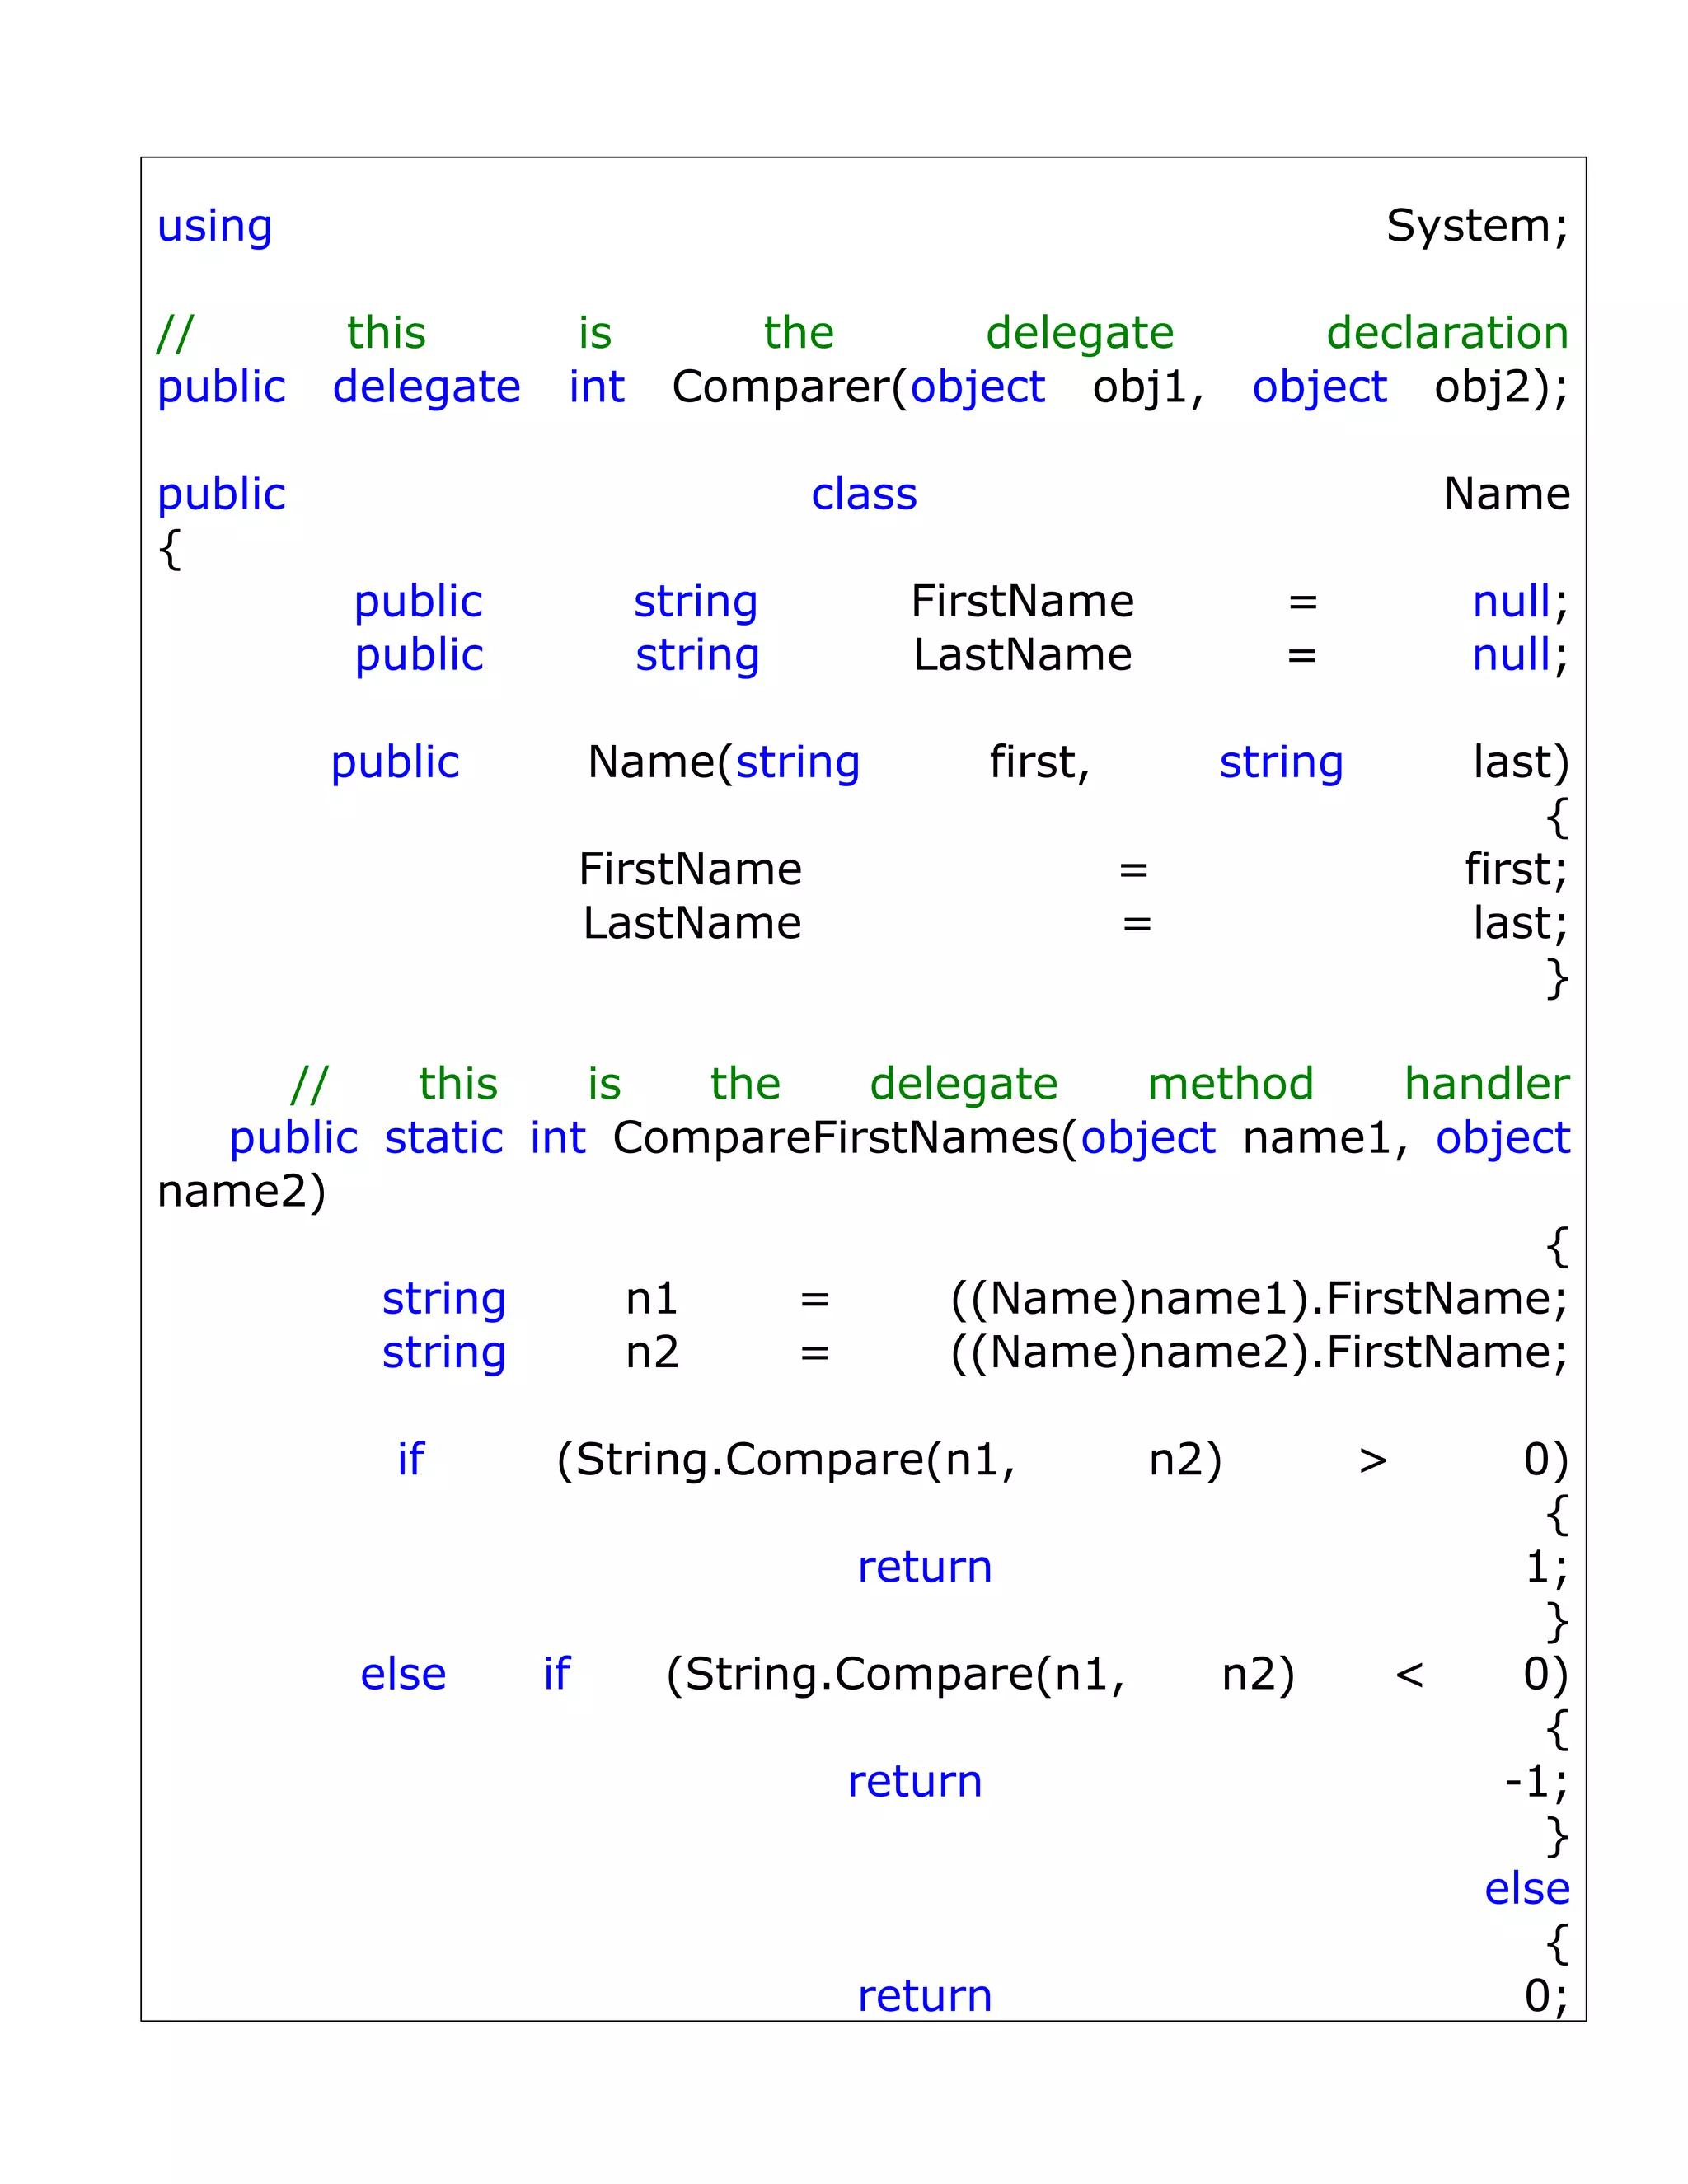1688x2184 pixels.
Task: Click the word 'declaration' in first comment
Action: coord(1446,333)
